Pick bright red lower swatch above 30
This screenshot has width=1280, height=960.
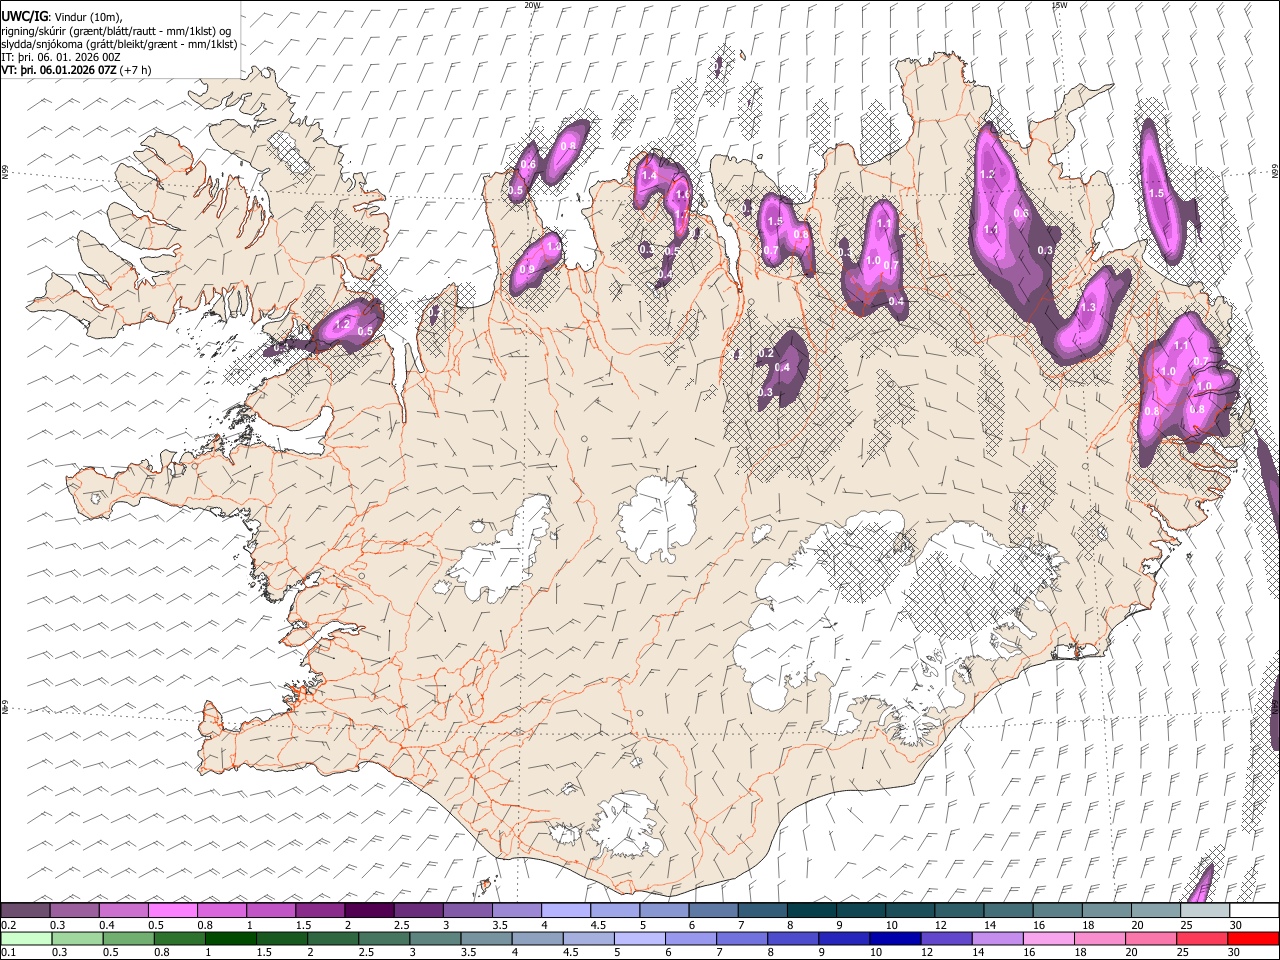(x=1254, y=938)
